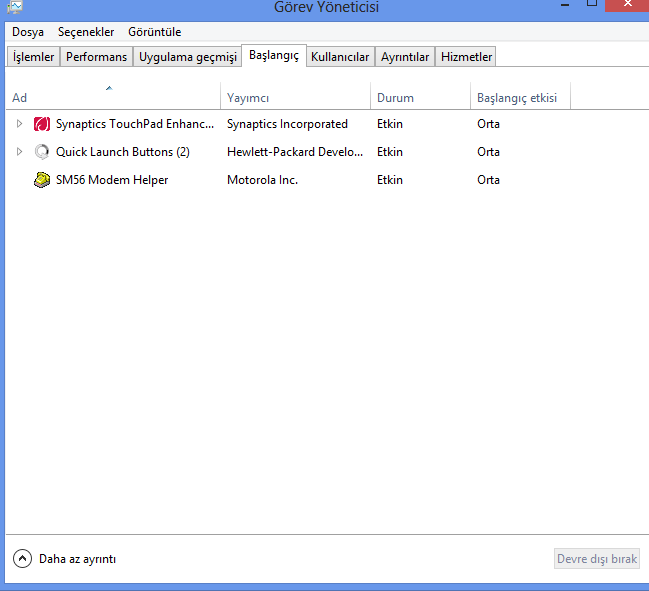This screenshot has height=591, width=649.
Task: Click the SM56 Modem Helper phone icon
Action: coord(42,180)
